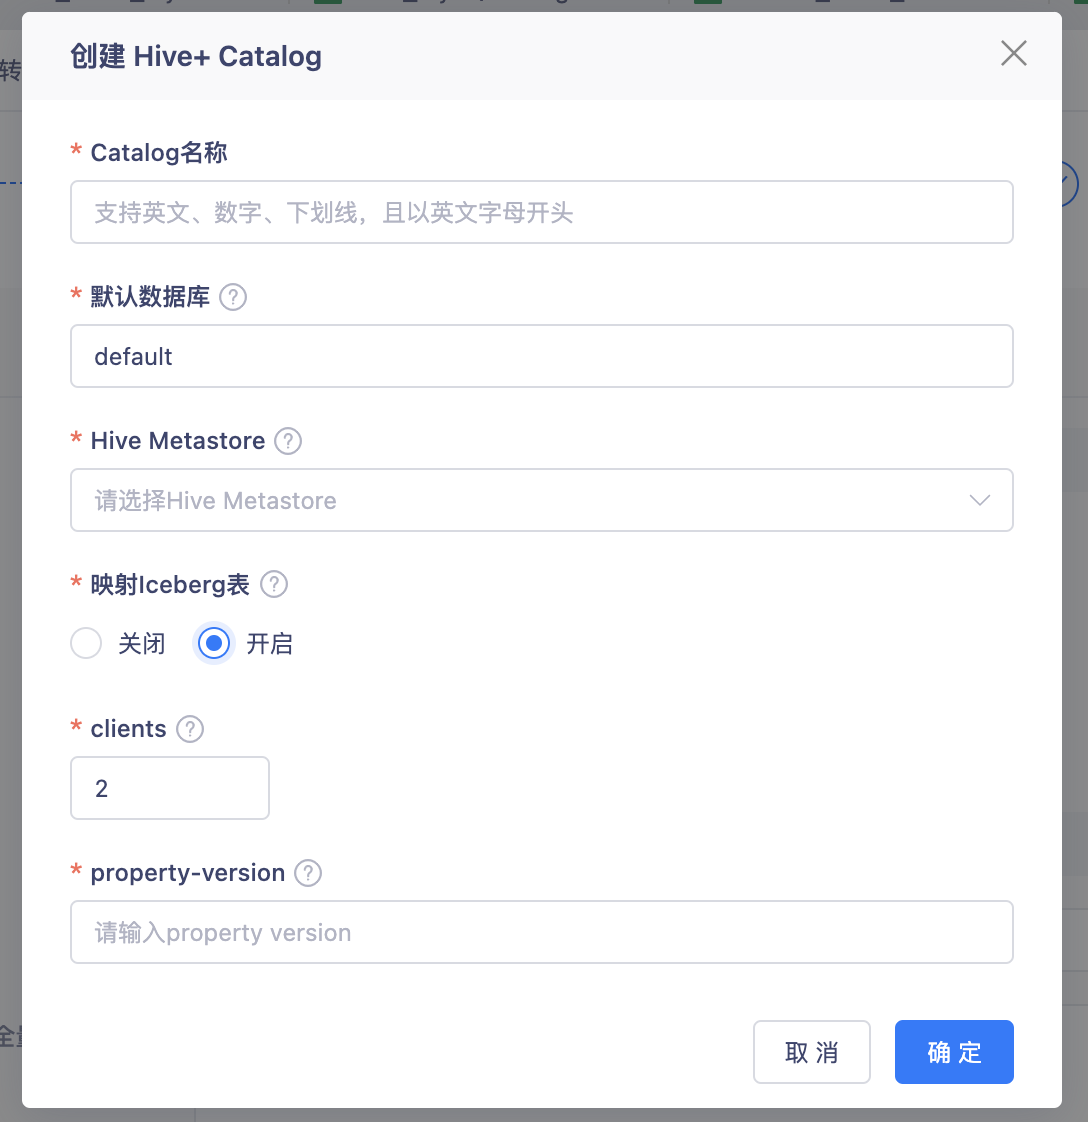This screenshot has height=1122, width=1088.
Task: Show help for 默认数据库 field
Action: click(233, 297)
